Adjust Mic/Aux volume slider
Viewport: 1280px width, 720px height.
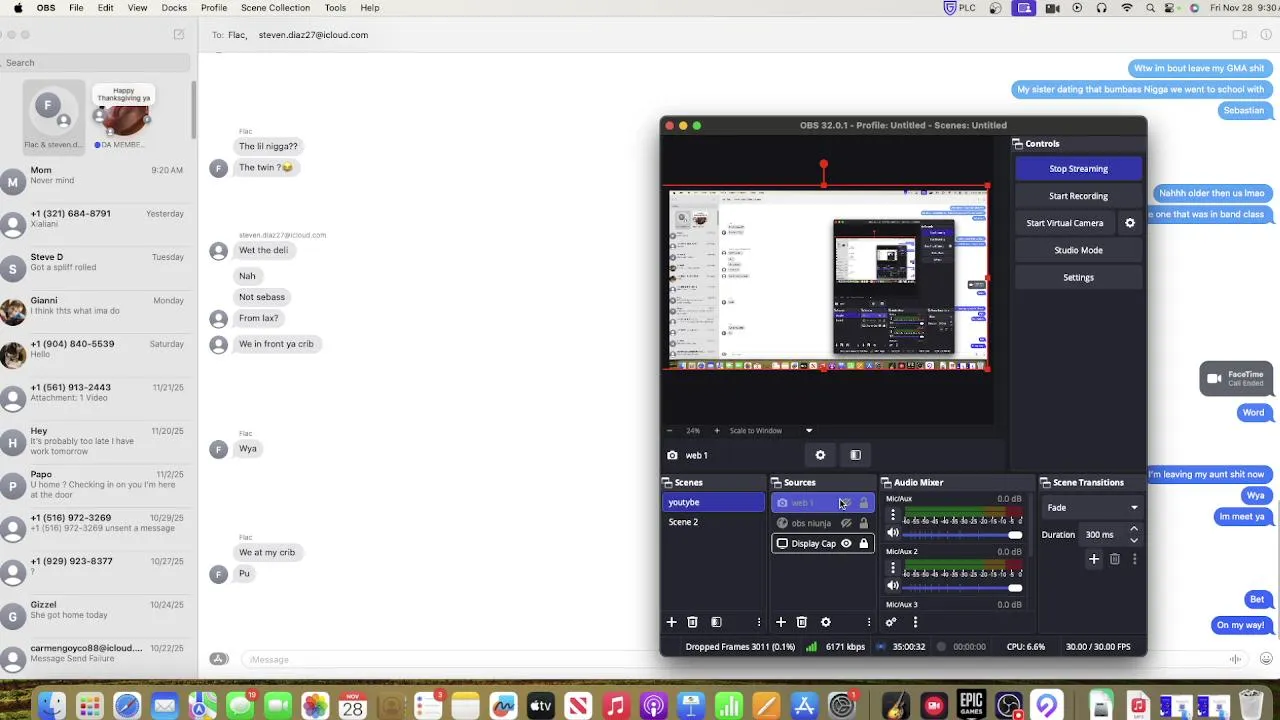point(963,535)
